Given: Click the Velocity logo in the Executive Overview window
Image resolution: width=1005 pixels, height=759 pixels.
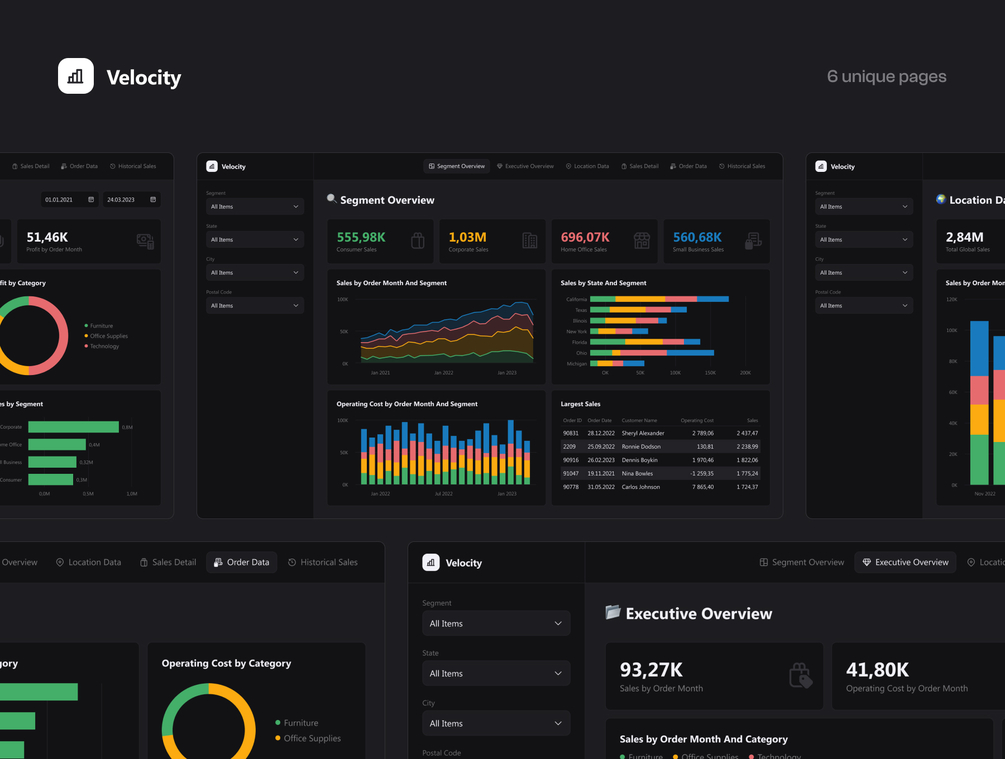Looking at the screenshot, I should pos(431,562).
